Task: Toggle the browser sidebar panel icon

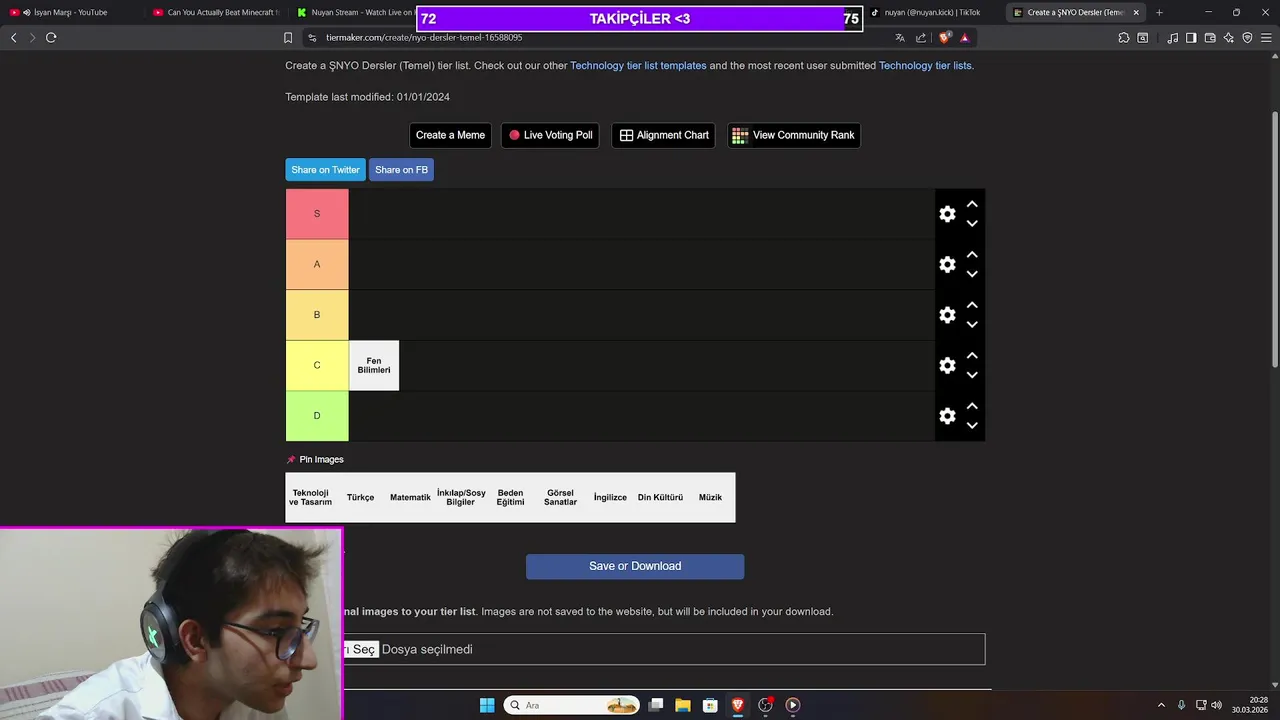Action: click(1191, 38)
